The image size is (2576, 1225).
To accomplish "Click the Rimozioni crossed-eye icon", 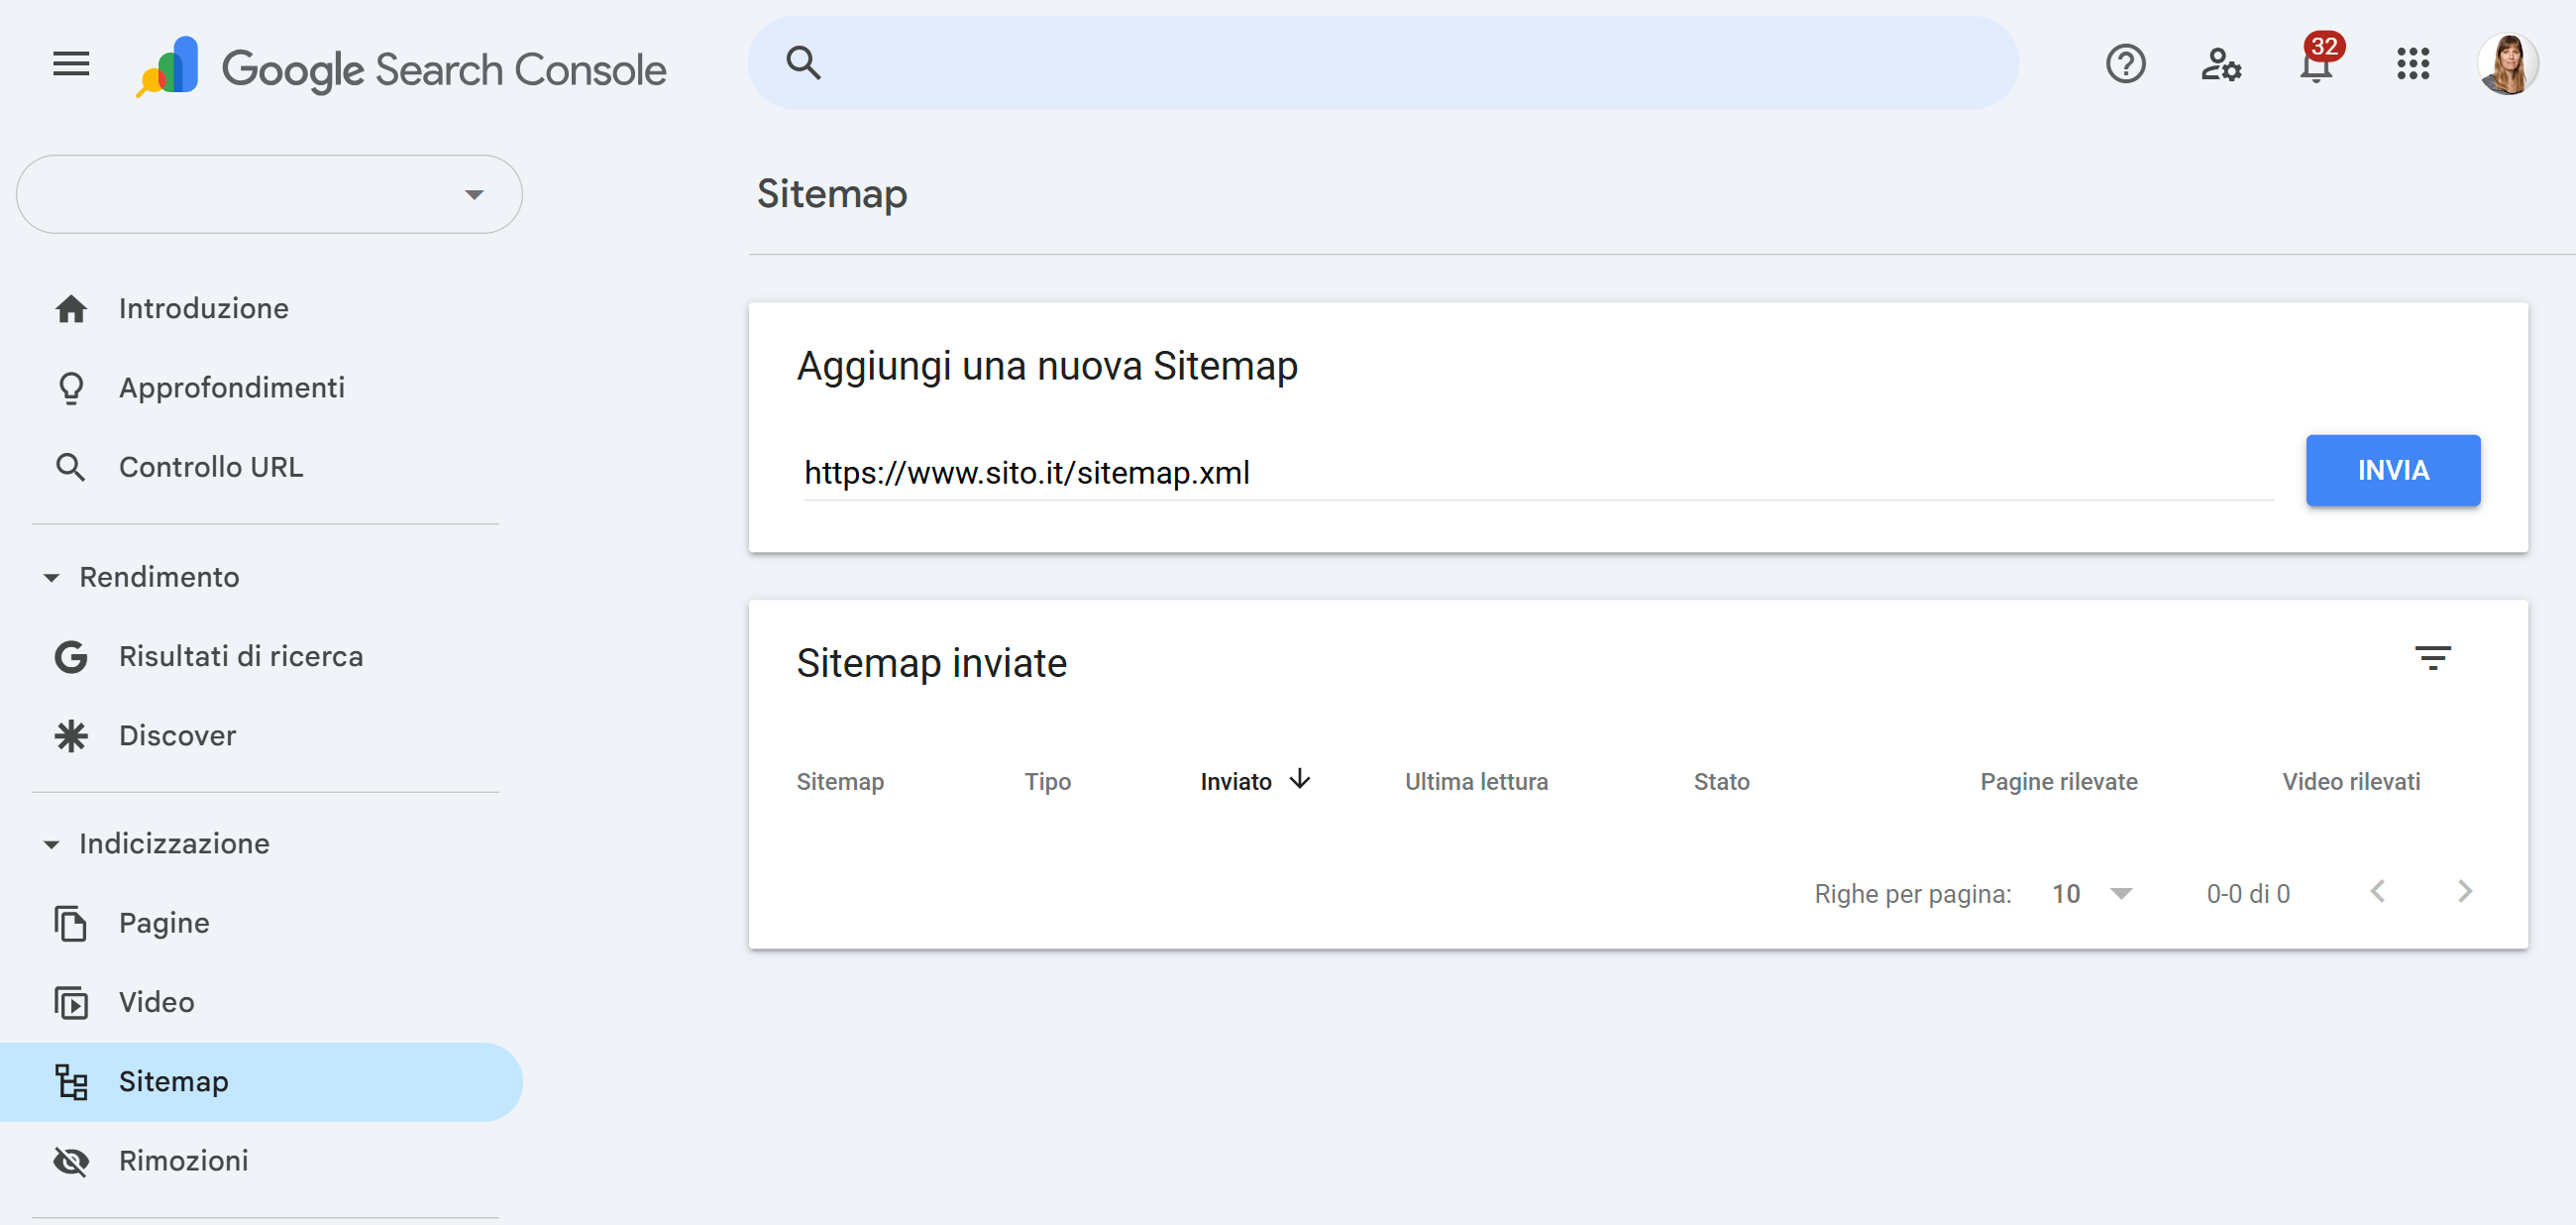I will 71,1161.
